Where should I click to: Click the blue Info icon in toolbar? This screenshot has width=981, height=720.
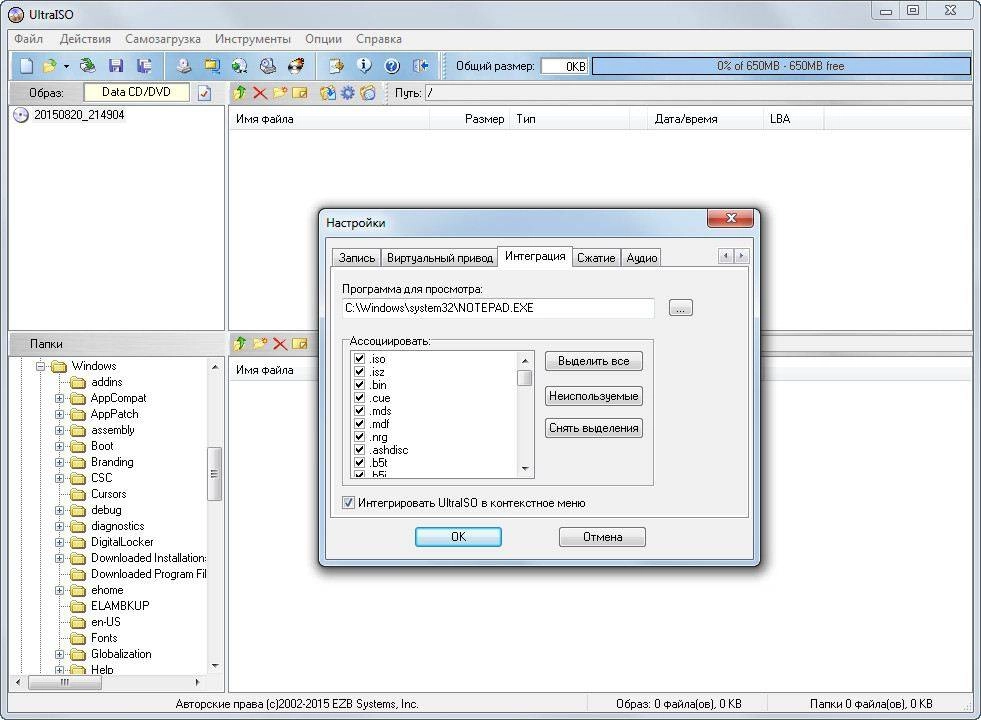(x=364, y=66)
